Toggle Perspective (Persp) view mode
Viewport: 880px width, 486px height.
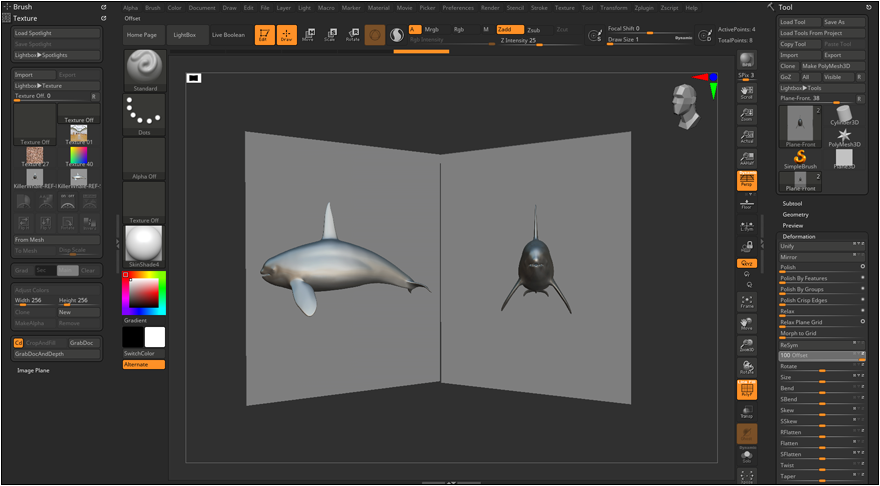747,181
